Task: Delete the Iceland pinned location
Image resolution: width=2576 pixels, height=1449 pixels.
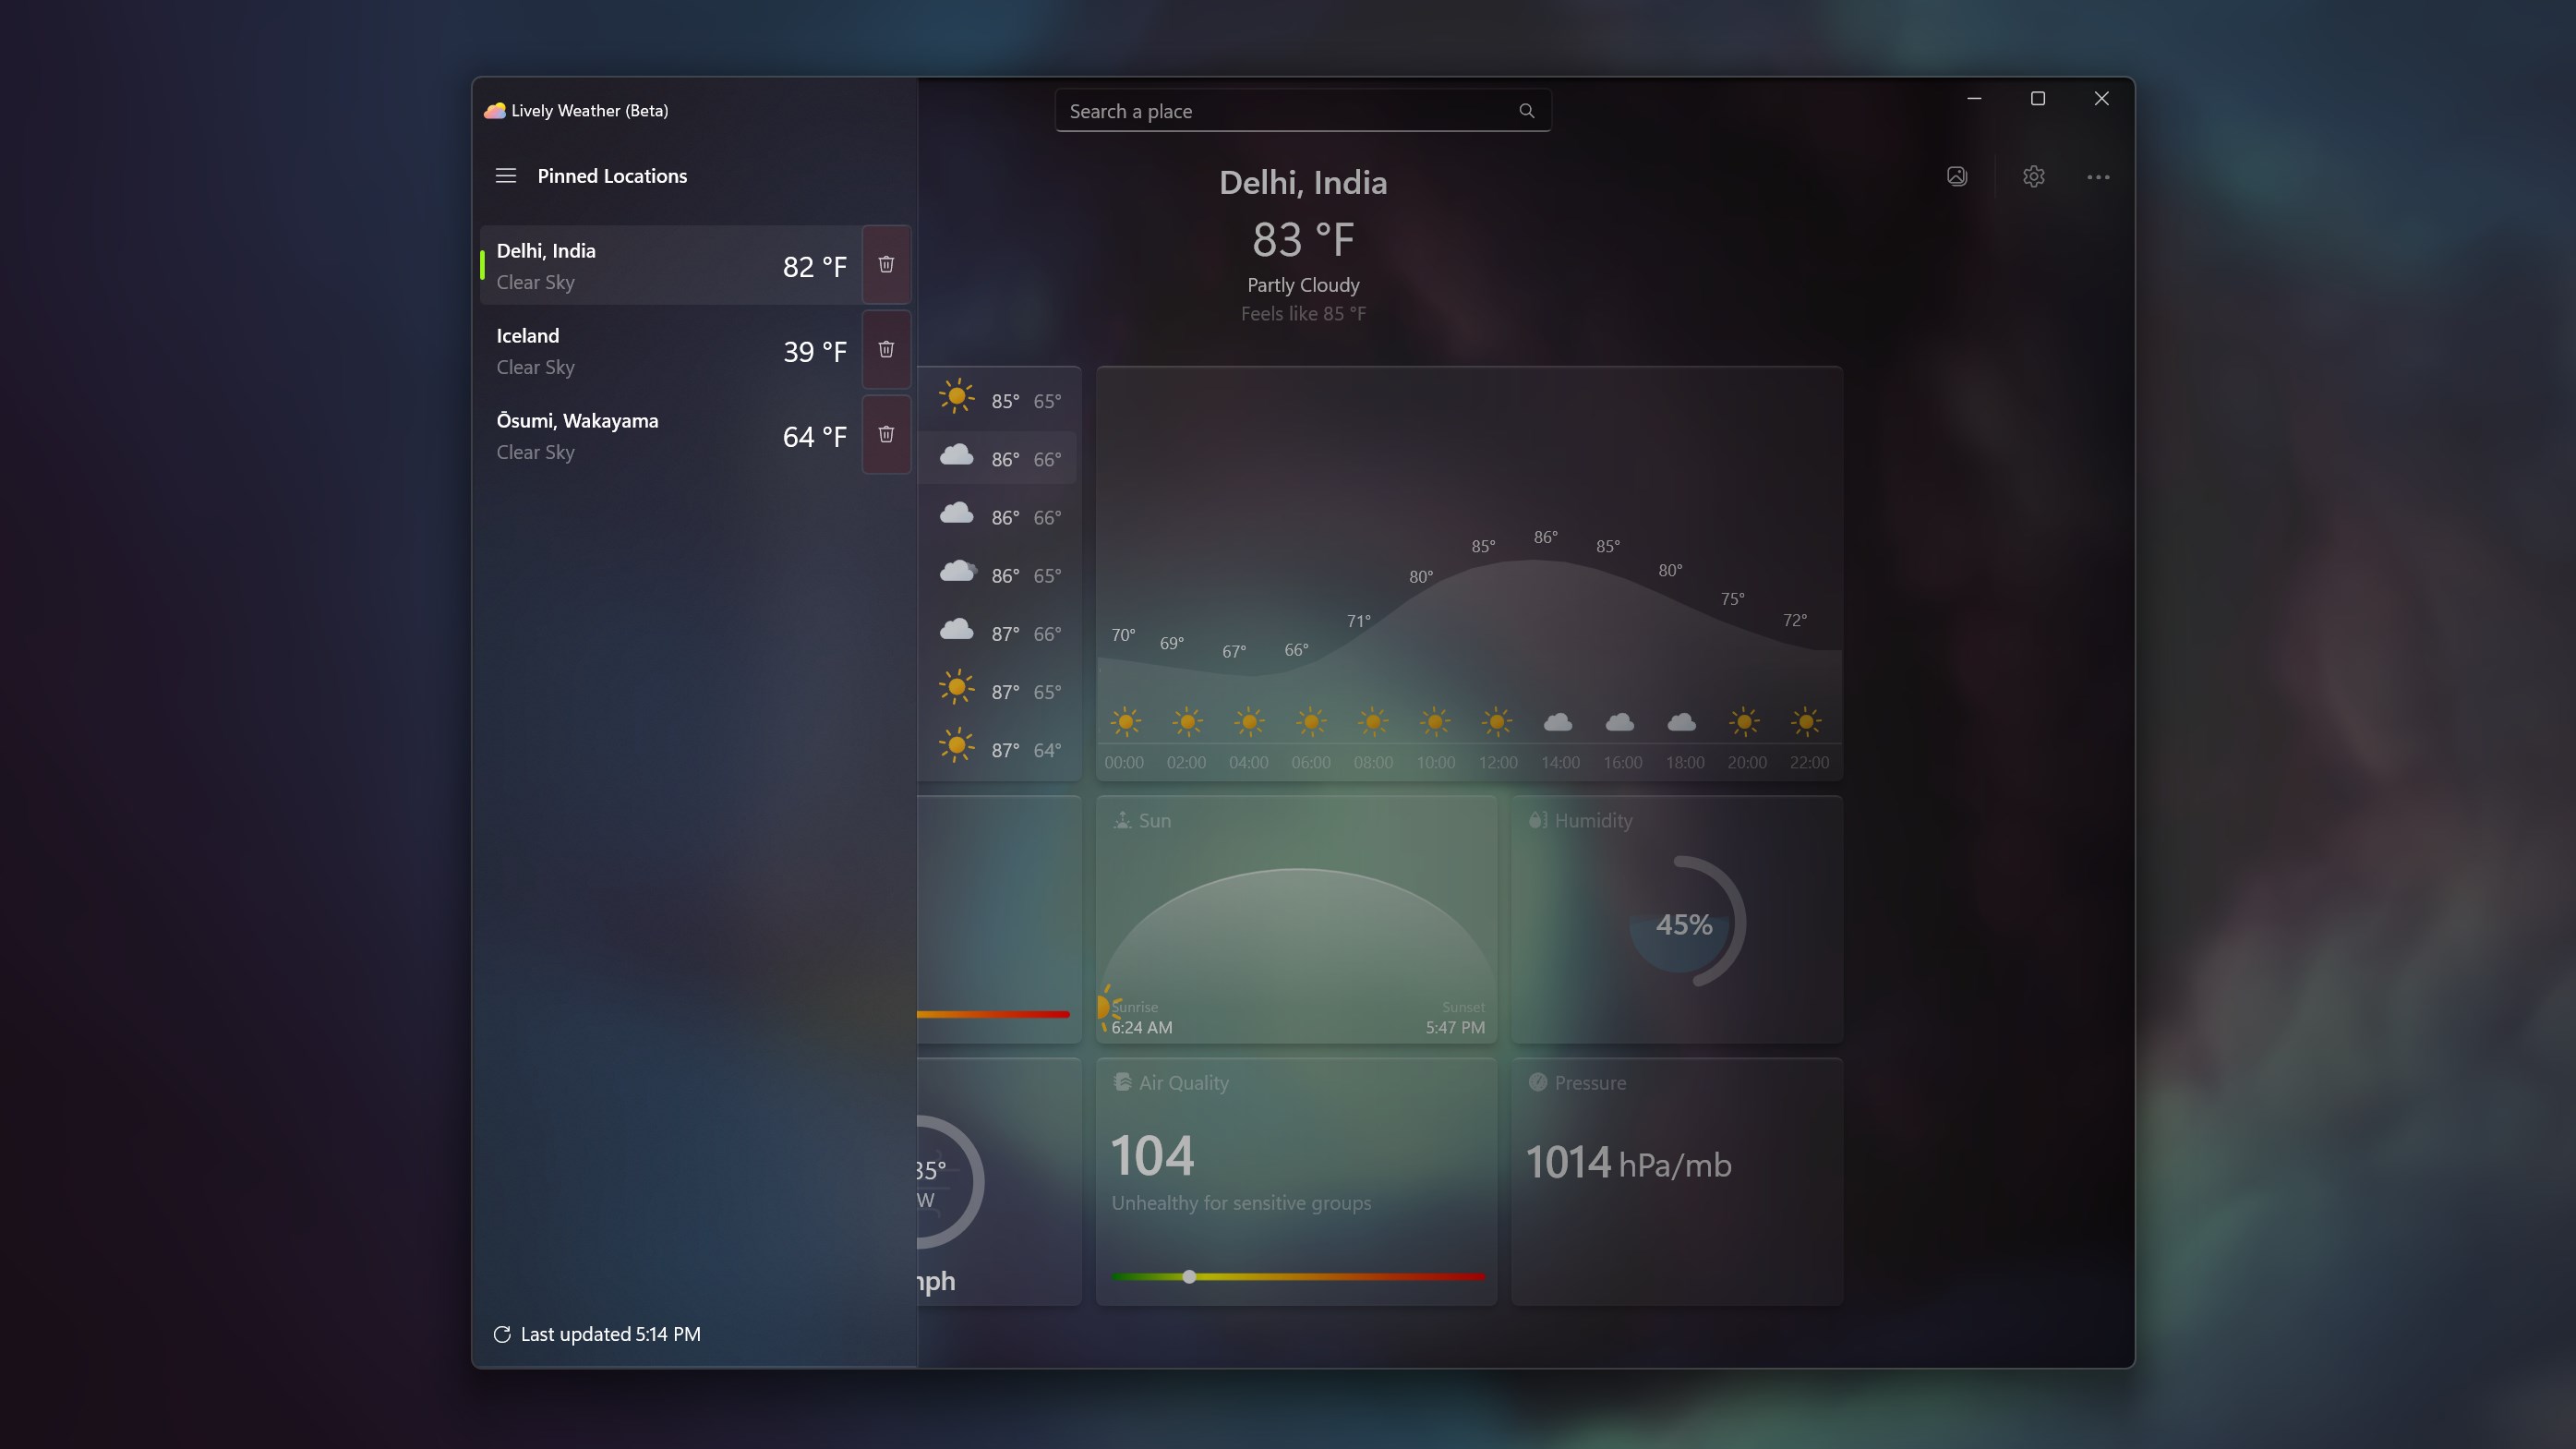Action: (886, 349)
